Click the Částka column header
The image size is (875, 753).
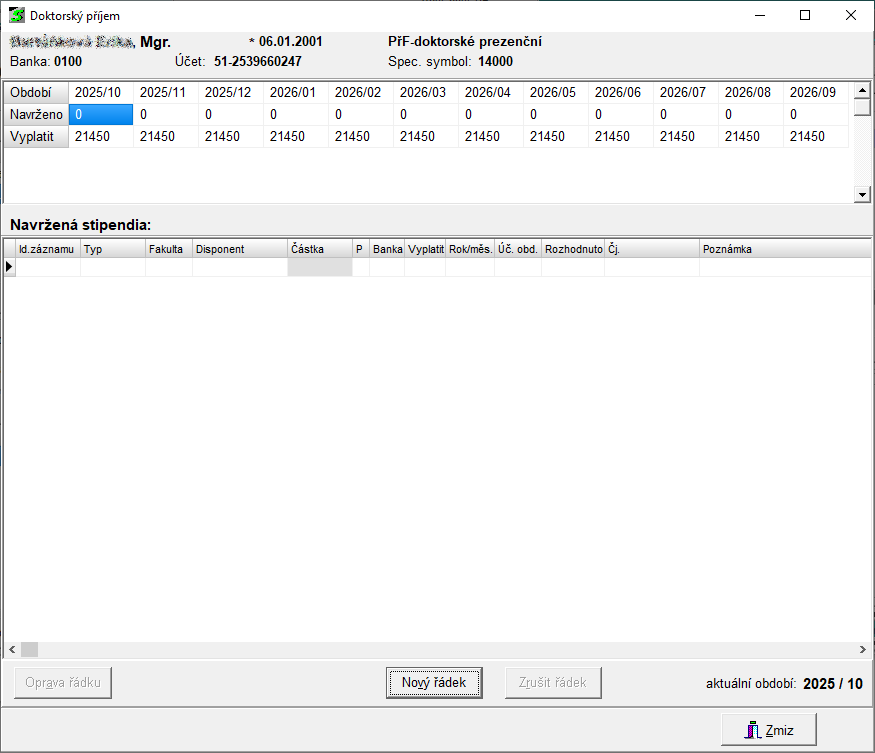(x=319, y=249)
